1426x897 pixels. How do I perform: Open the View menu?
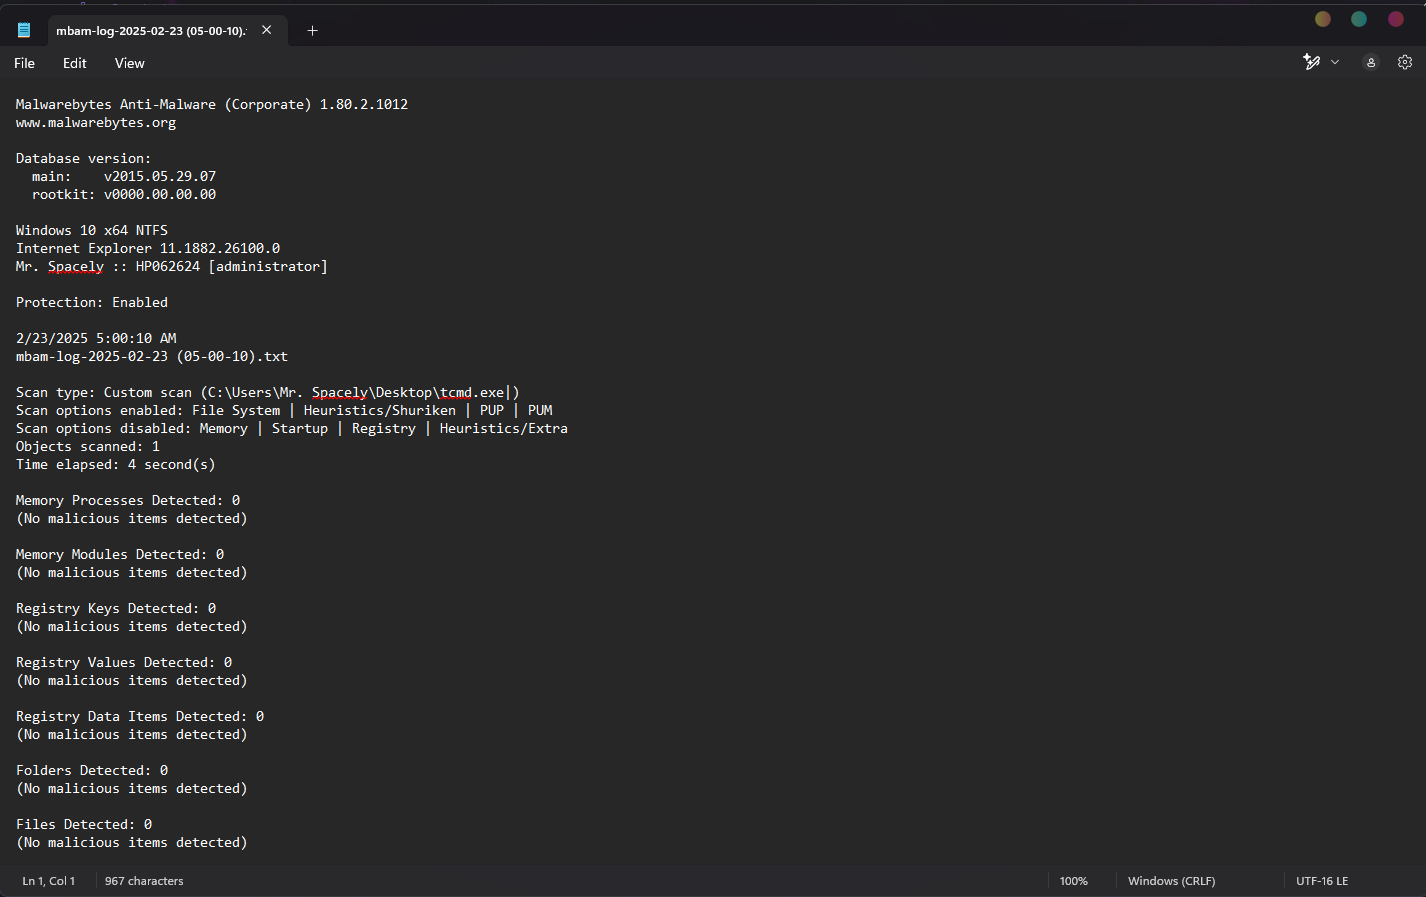(130, 63)
